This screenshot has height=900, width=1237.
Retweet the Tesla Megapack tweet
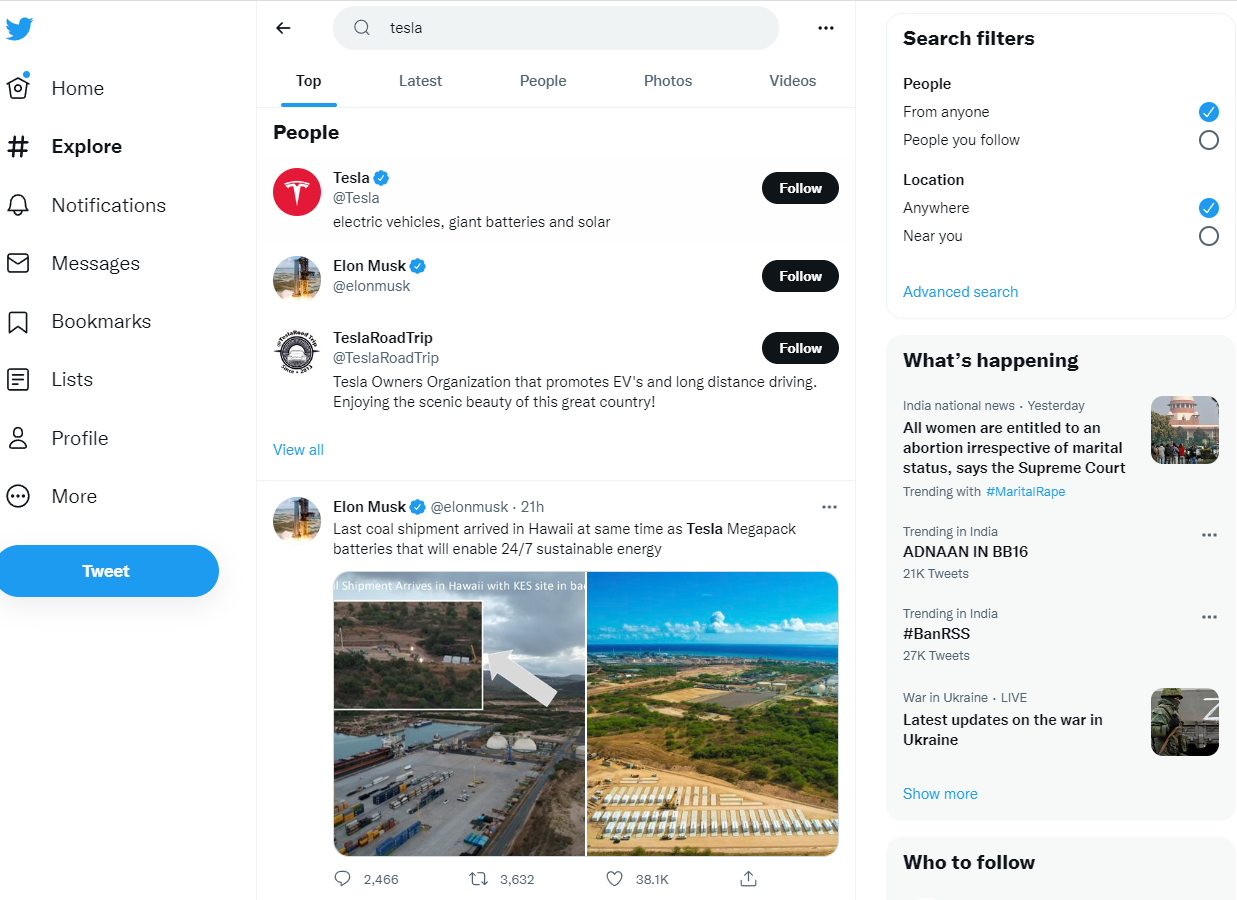[479, 879]
